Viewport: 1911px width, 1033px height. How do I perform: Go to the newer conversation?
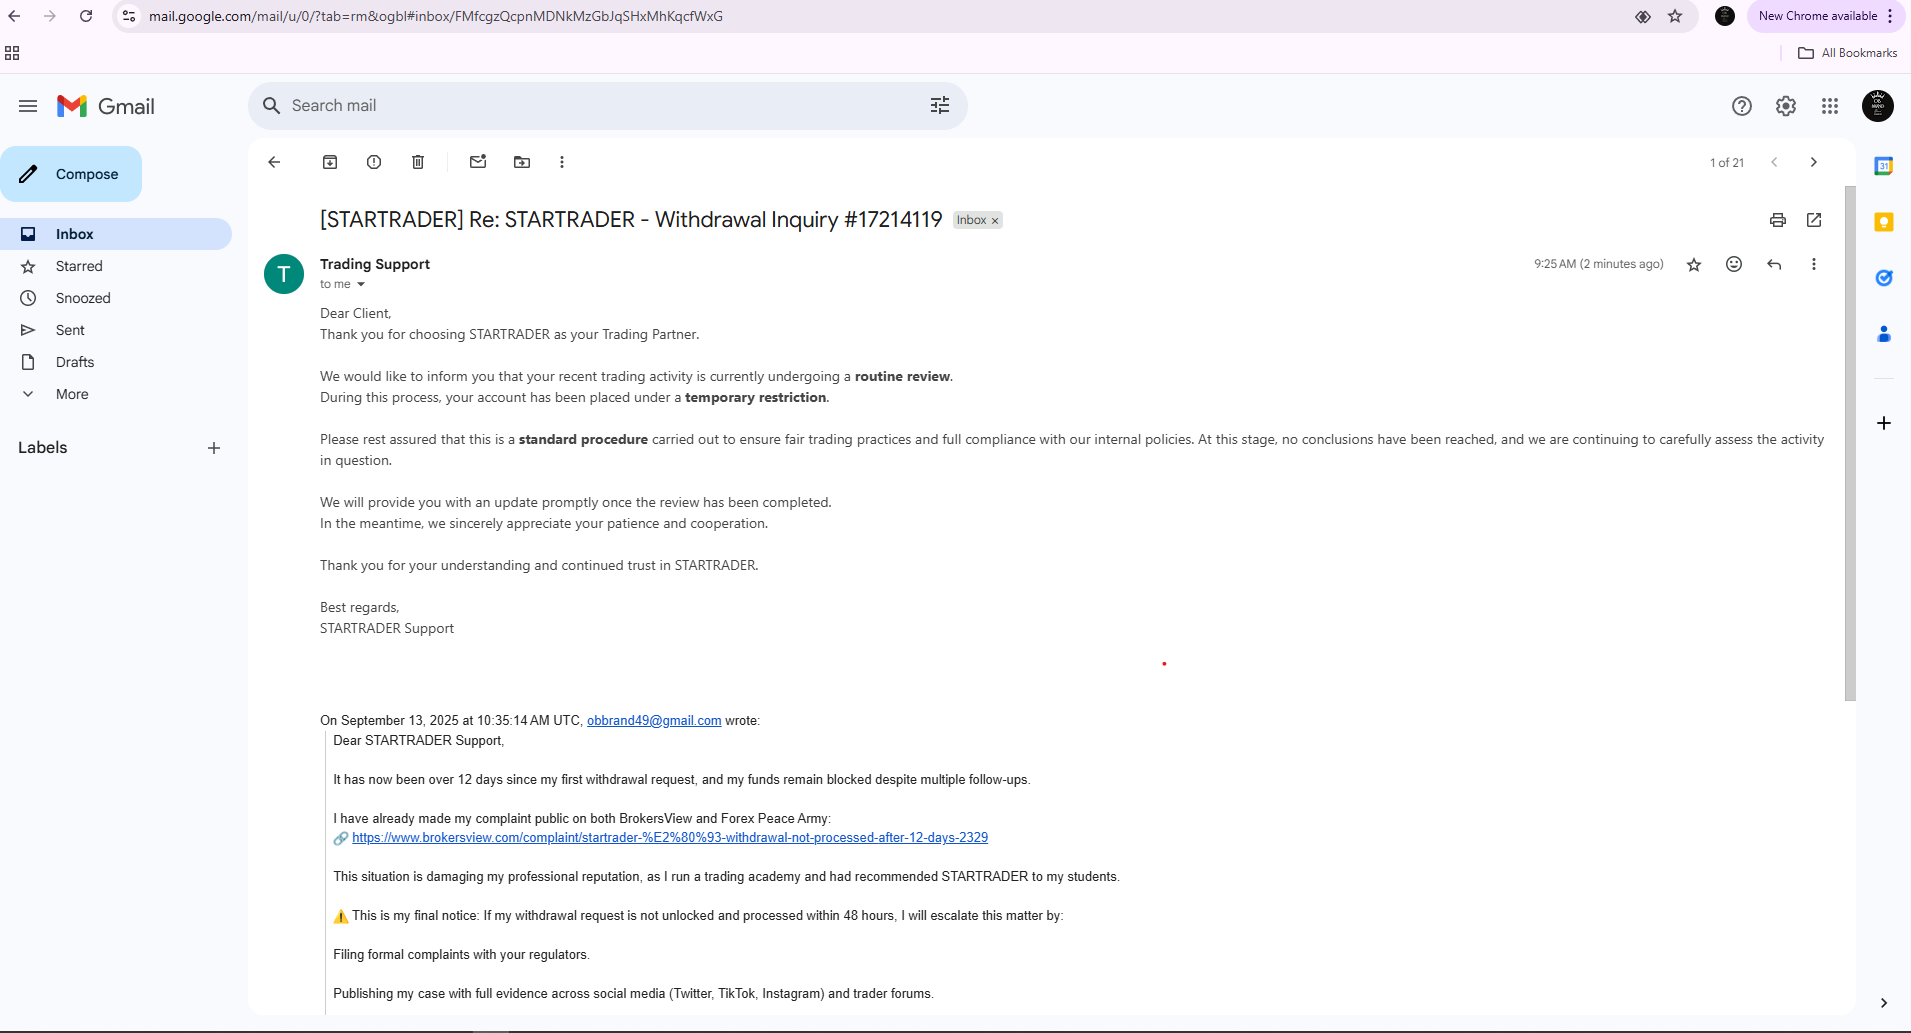1774,162
